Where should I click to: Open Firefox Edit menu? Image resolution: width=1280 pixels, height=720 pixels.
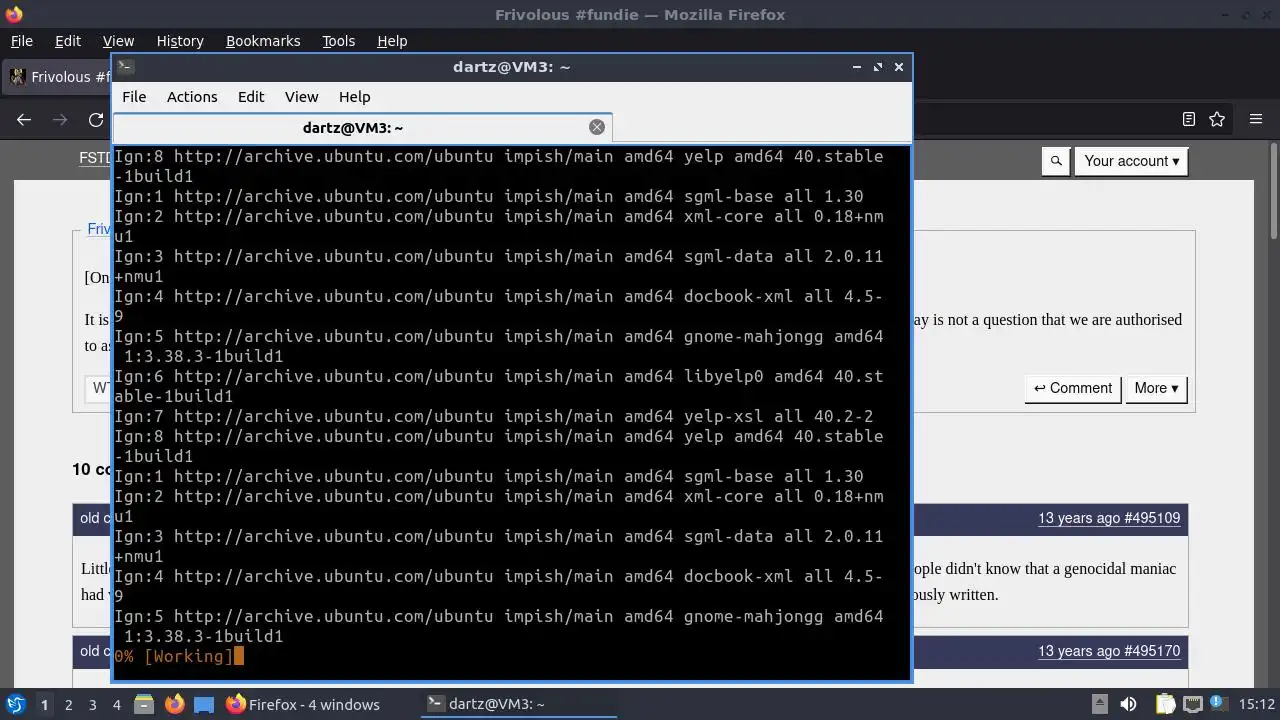tap(68, 41)
